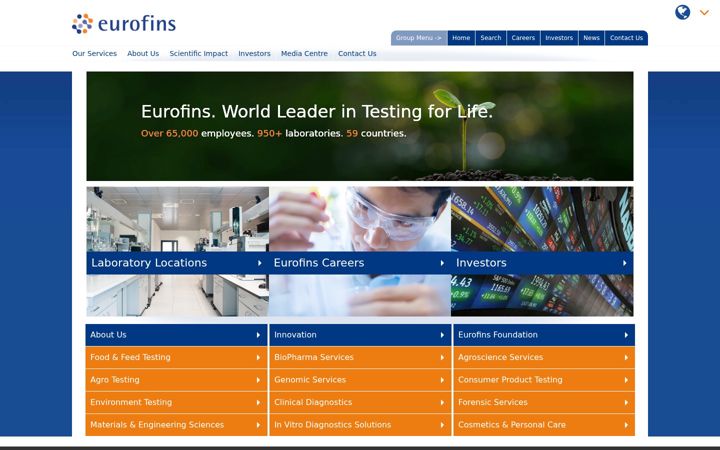This screenshot has width=720, height=450.
Task: Click the arrow on Food & Feed Testing
Action: [258, 358]
